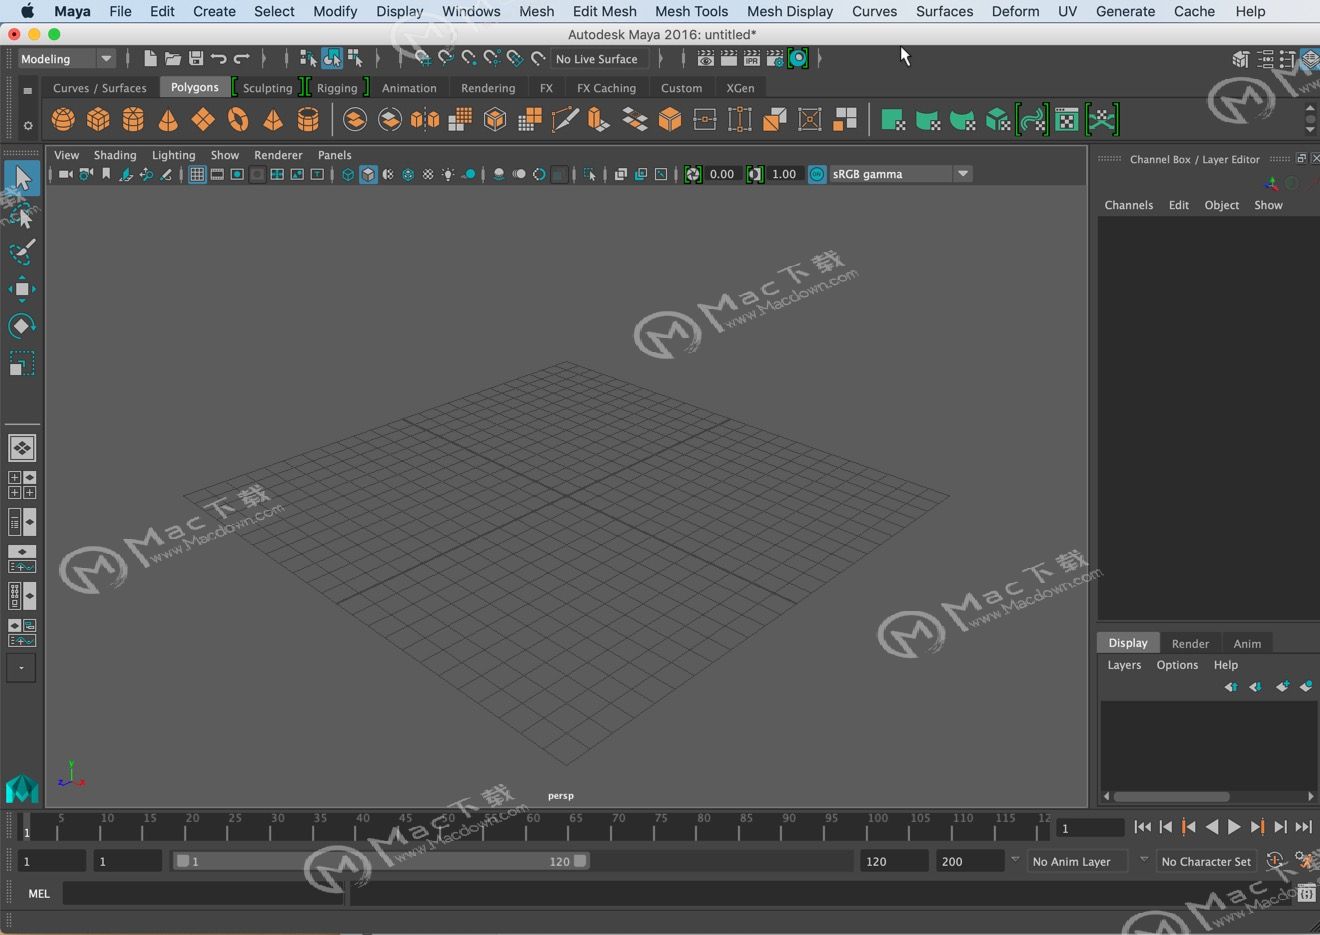Select the Paint Selection tool

(22, 252)
